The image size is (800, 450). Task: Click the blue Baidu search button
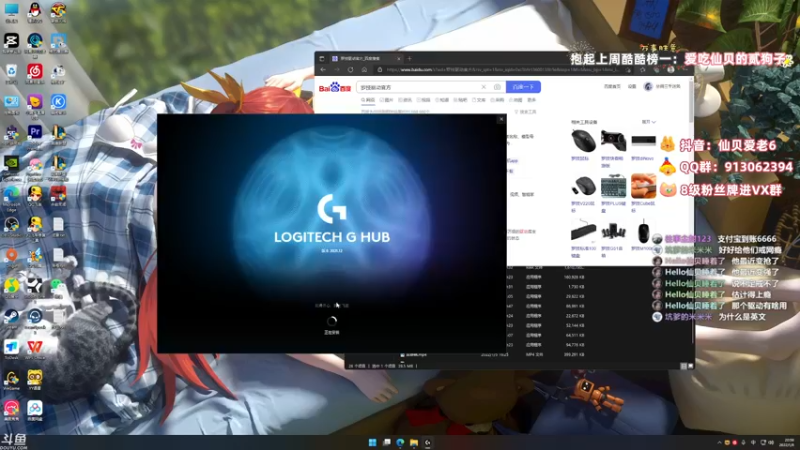523,87
